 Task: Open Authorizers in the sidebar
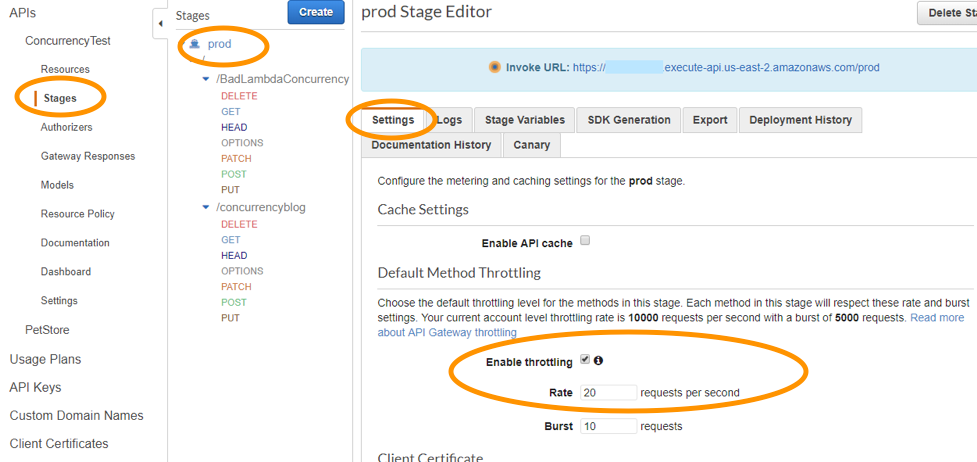(66, 127)
